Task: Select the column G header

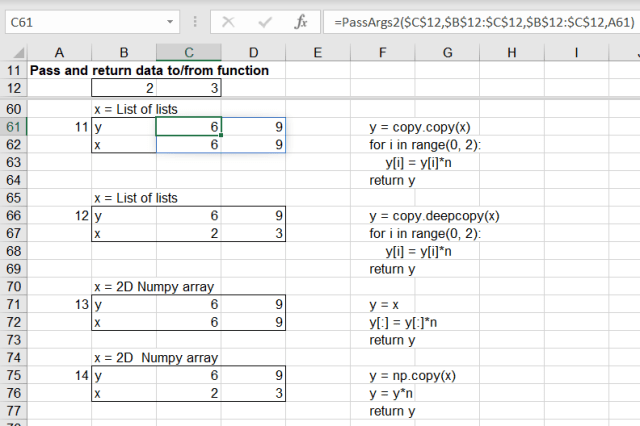Action: pyautogui.click(x=446, y=52)
